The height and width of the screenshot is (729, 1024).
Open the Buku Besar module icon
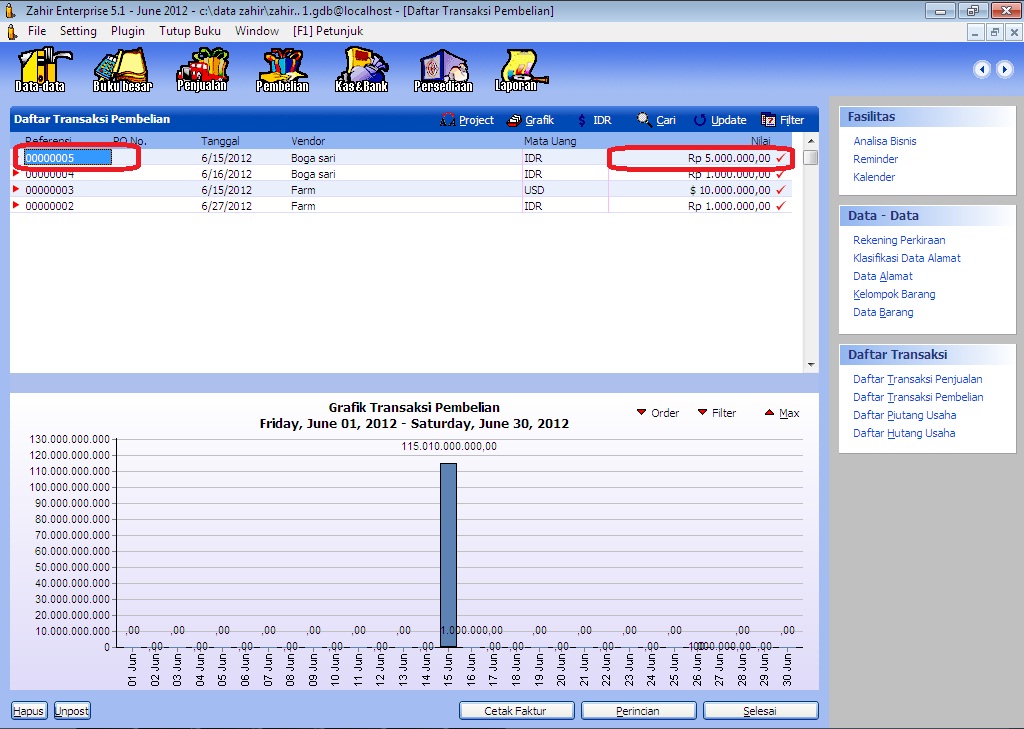click(121, 69)
